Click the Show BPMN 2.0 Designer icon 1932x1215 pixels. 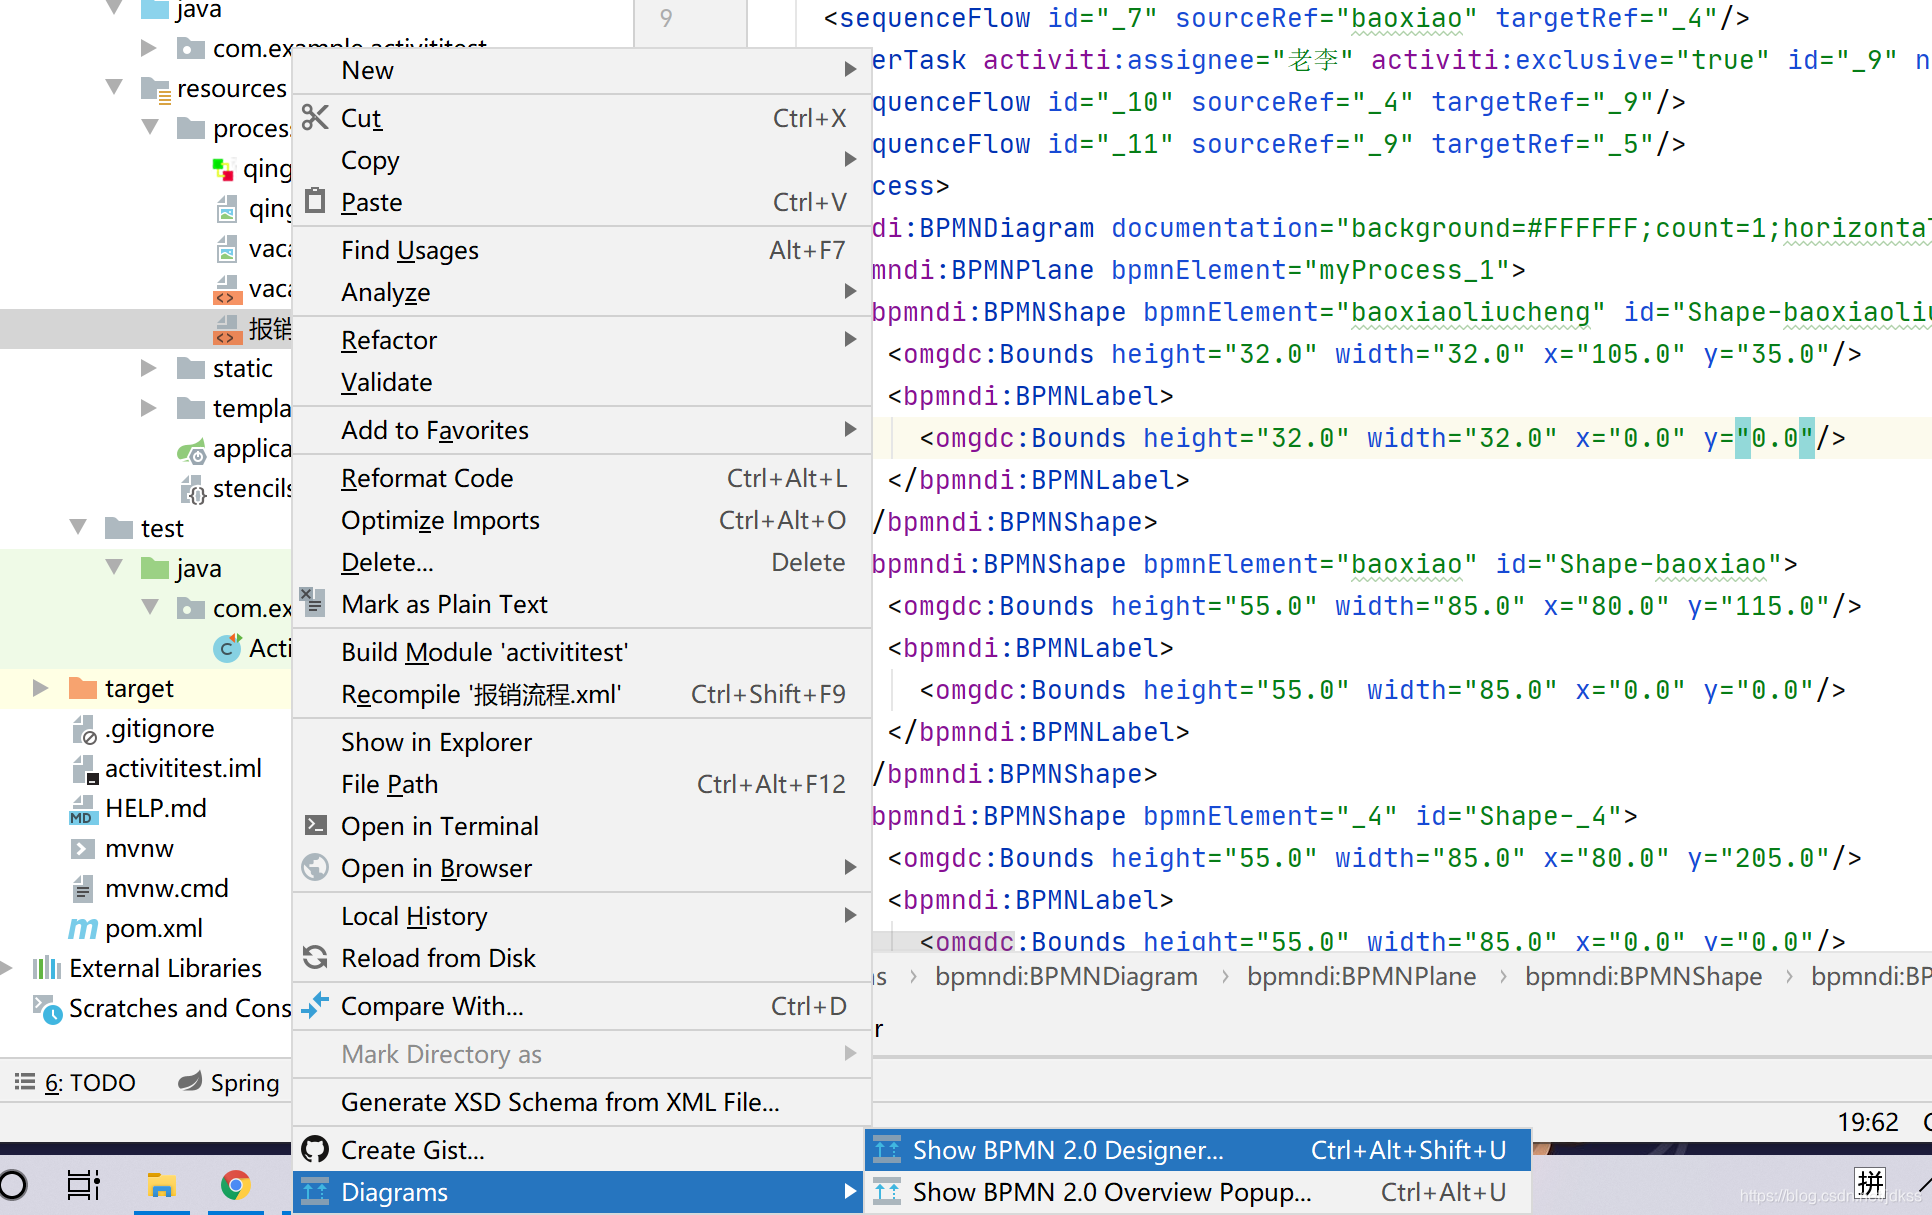[887, 1149]
